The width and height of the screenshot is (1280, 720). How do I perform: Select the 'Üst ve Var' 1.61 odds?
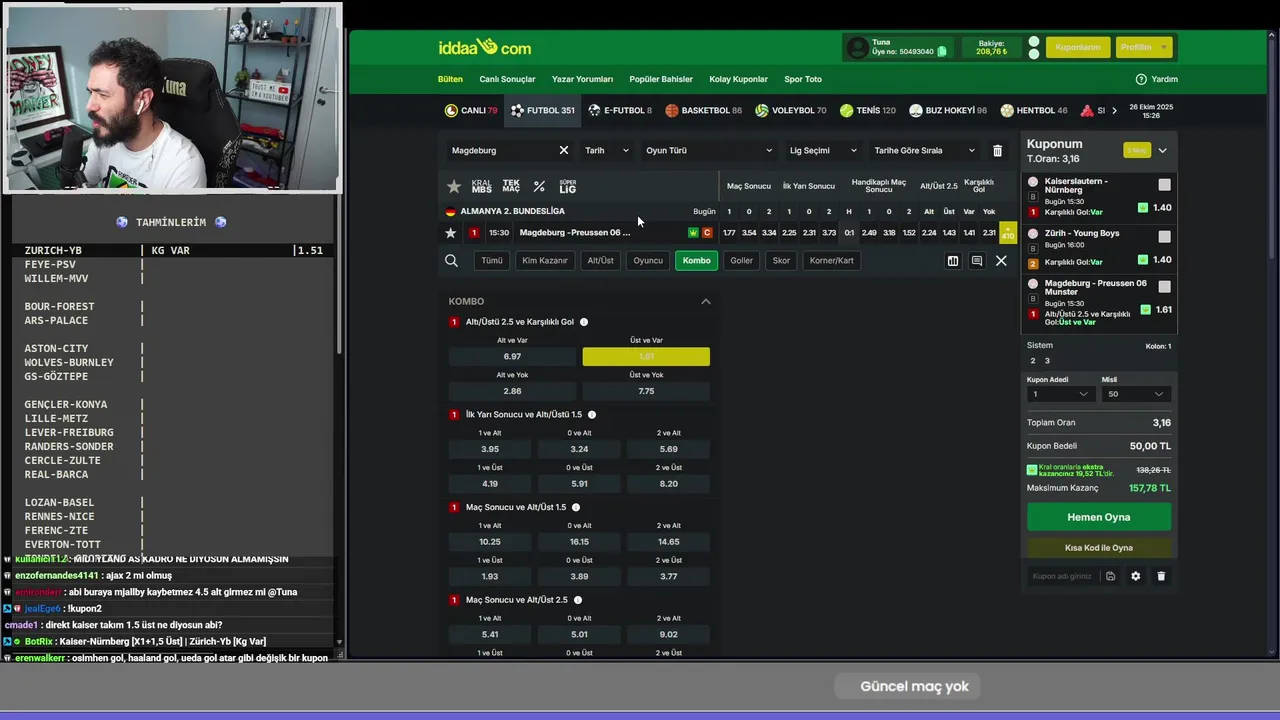point(646,356)
